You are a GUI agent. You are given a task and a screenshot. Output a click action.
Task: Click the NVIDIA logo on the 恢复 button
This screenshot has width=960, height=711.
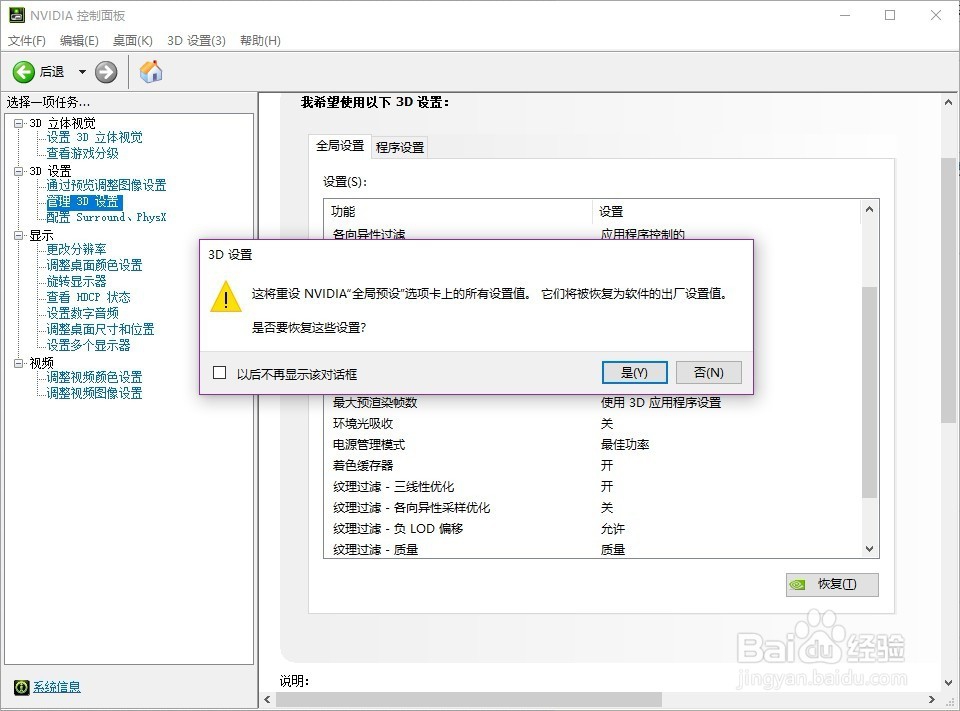pyautogui.click(x=797, y=584)
